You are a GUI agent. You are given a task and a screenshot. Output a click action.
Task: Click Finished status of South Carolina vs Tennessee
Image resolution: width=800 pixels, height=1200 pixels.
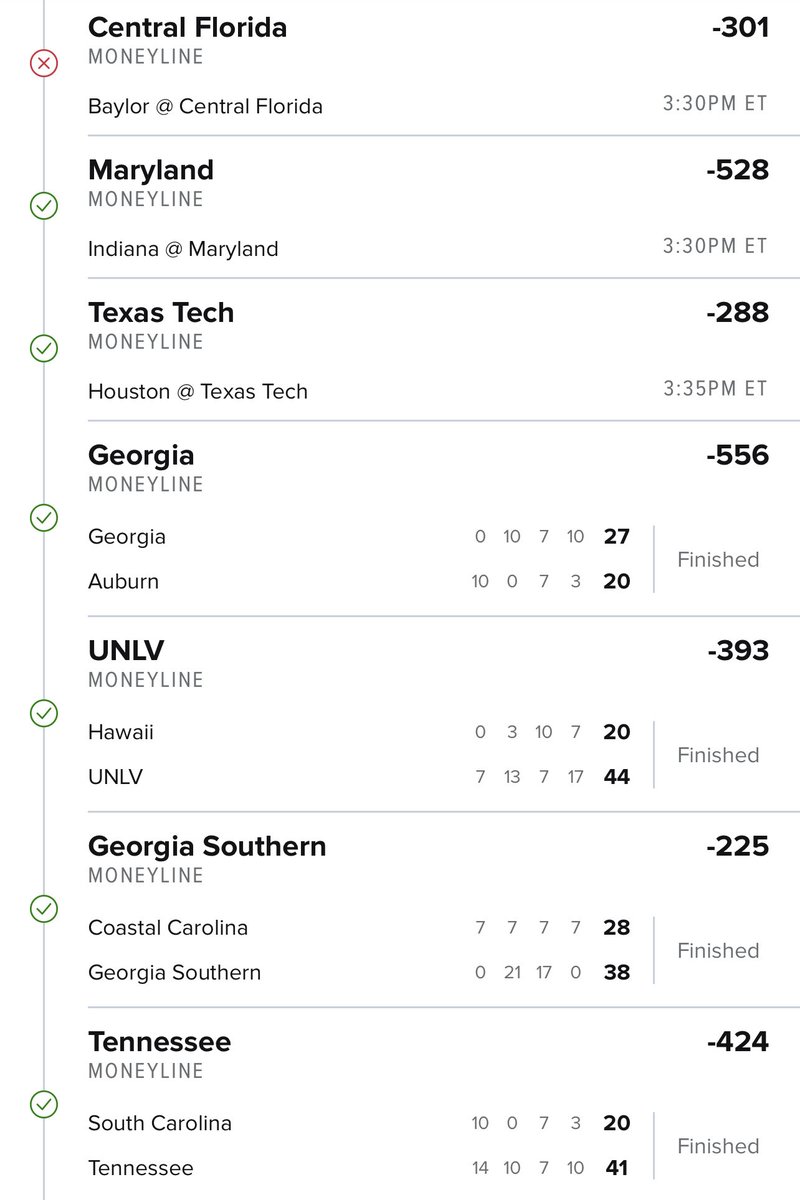(718, 1146)
